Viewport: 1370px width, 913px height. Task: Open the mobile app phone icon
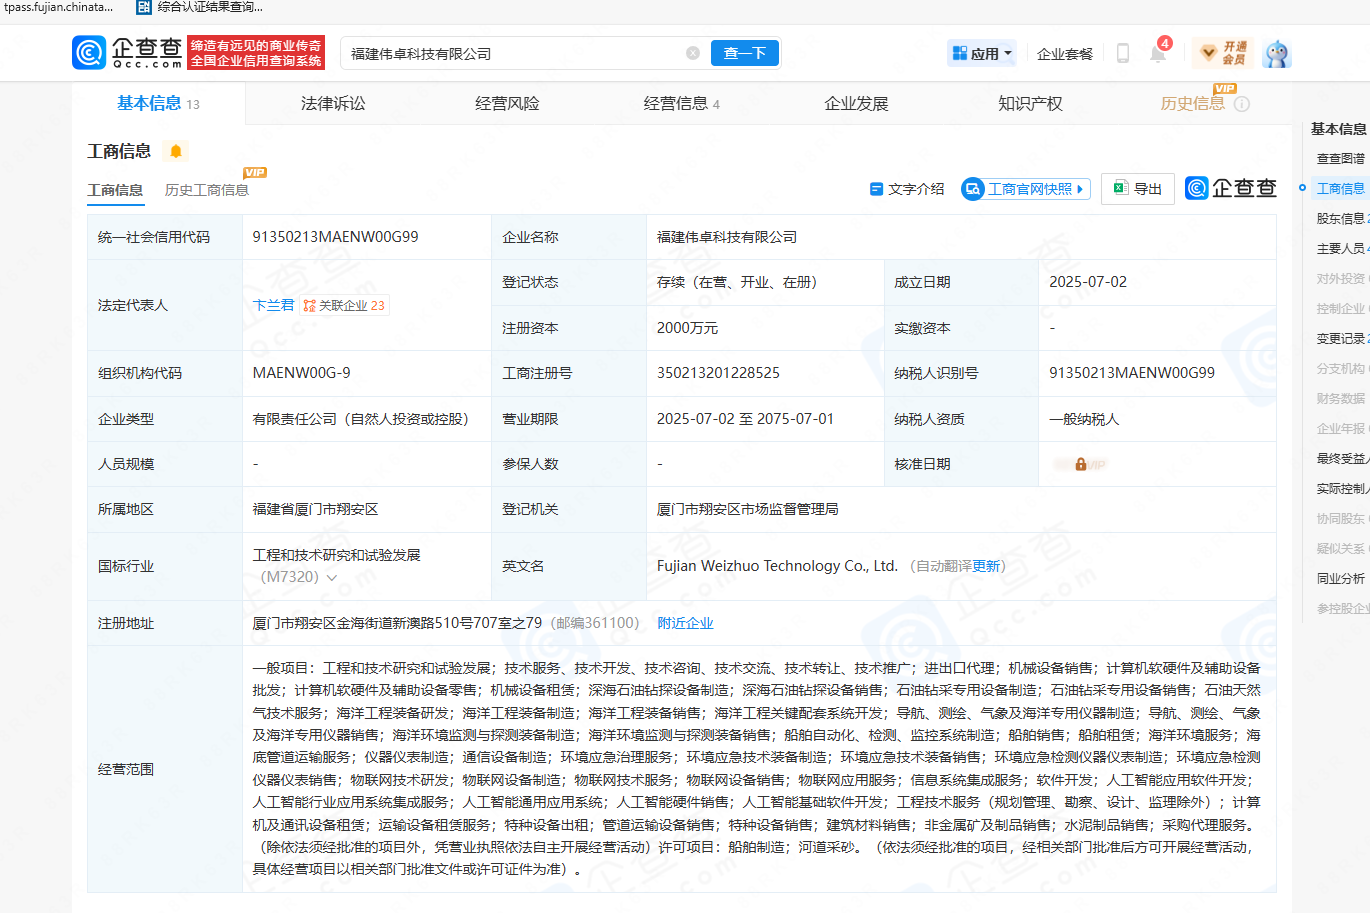tap(1122, 54)
